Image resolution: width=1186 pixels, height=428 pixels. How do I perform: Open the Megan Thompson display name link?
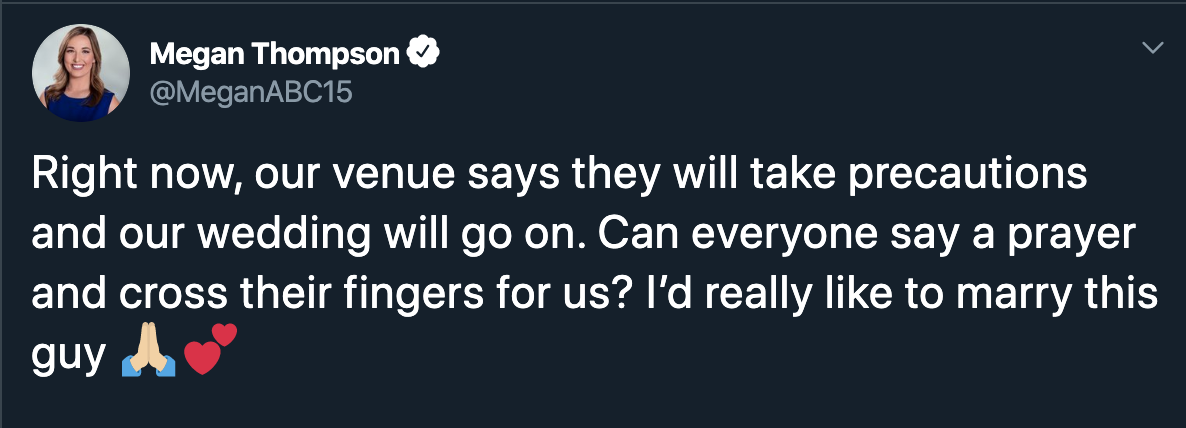[x=275, y=54]
